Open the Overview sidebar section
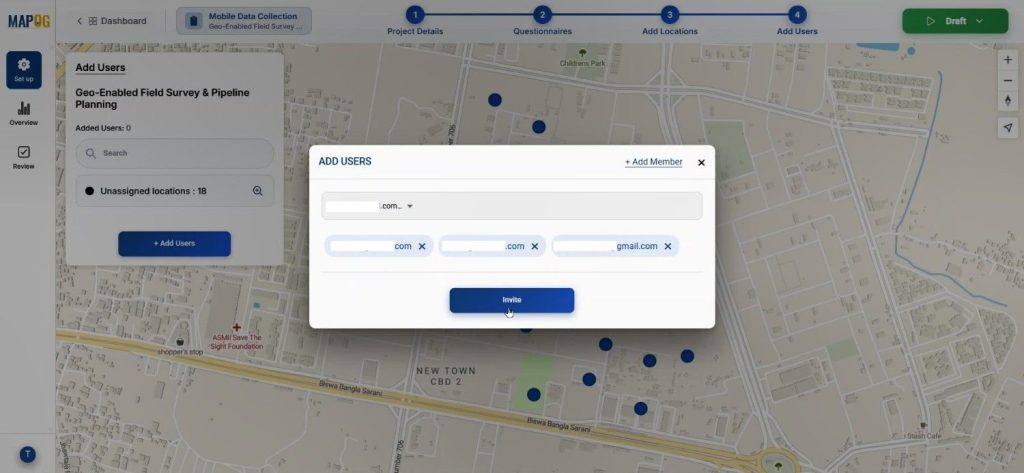Image resolution: width=1024 pixels, height=473 pixels. [x=24, y=114]
